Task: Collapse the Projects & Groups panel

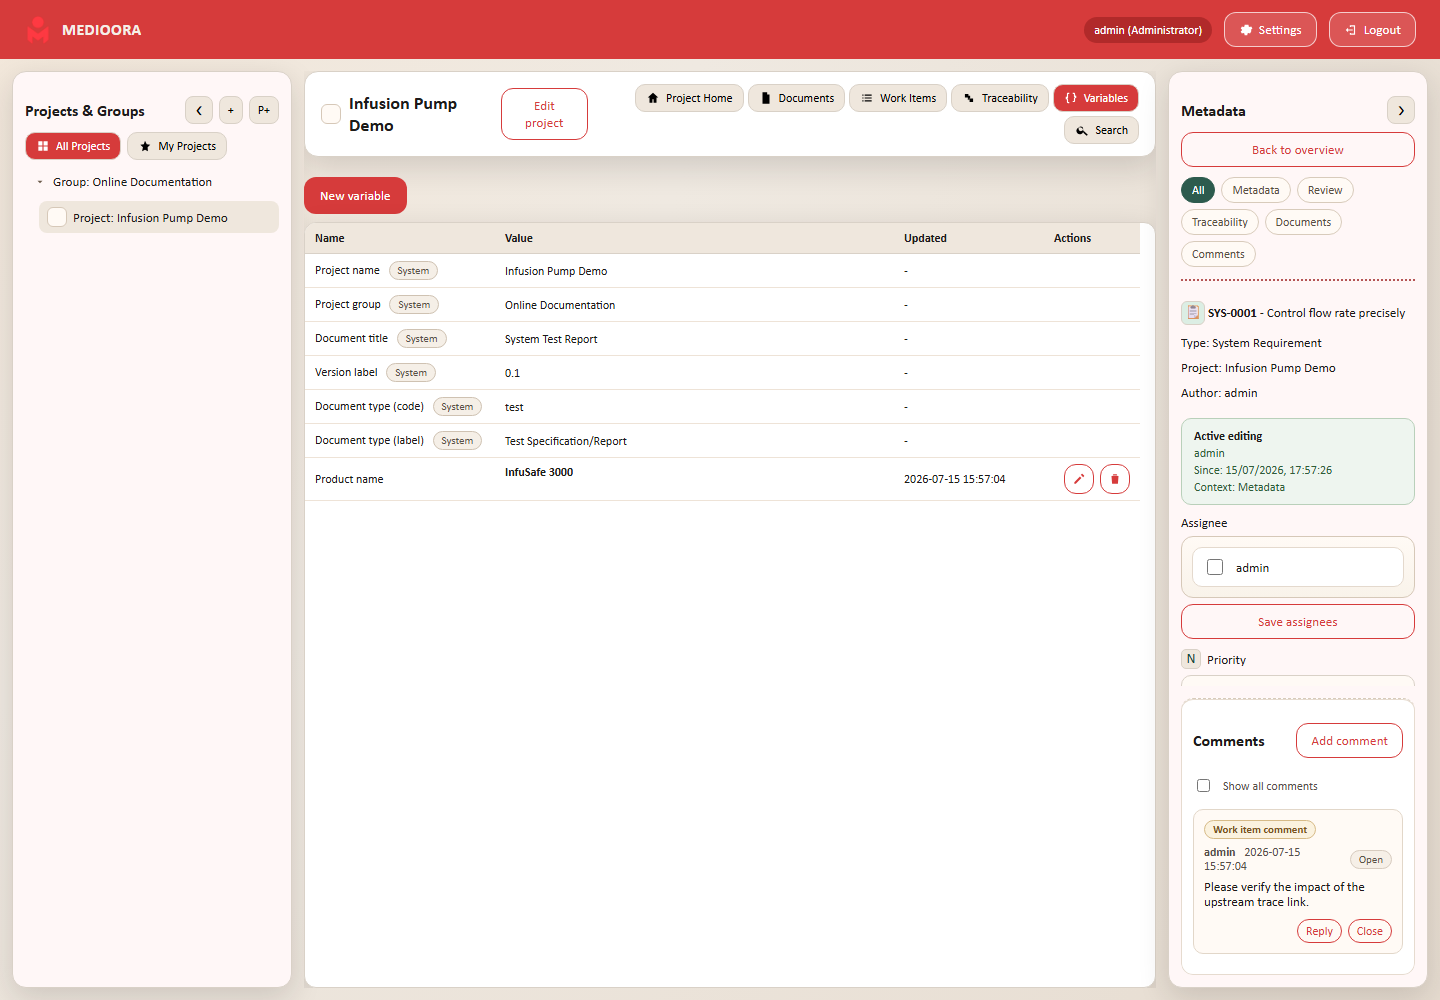Action: (x=199, y=110)
